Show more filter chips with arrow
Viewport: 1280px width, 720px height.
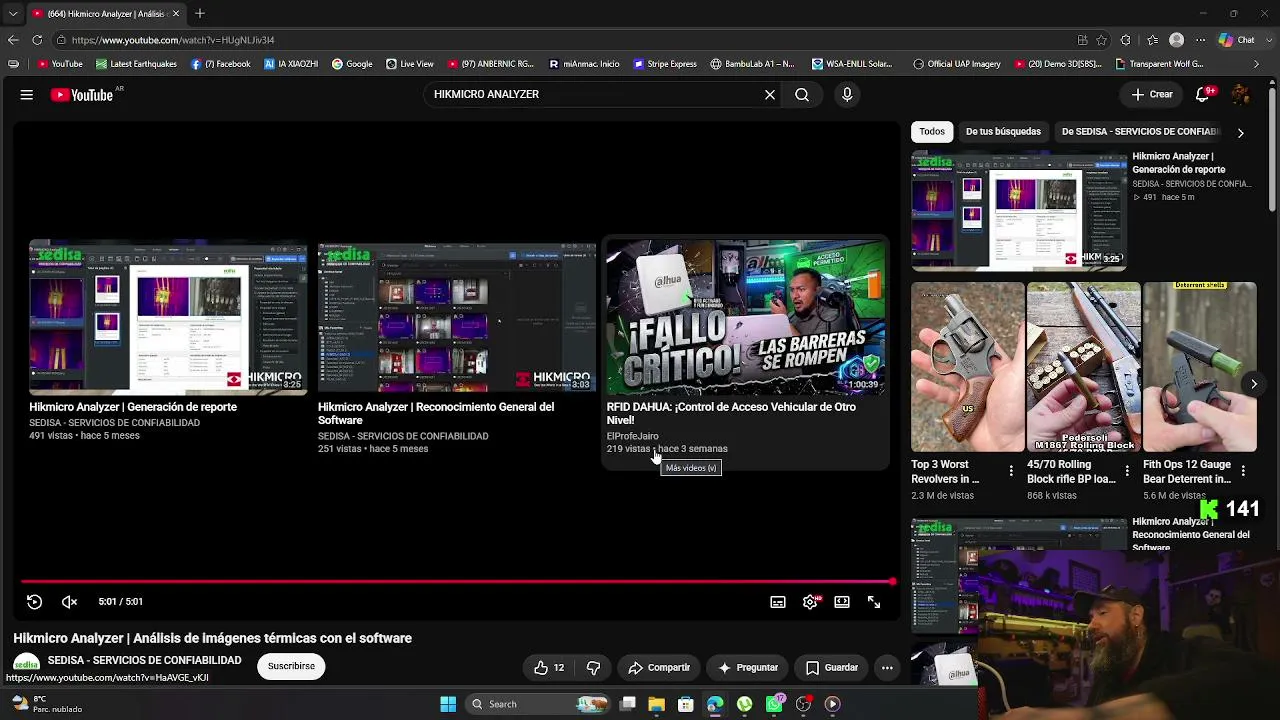point(1241,132)
